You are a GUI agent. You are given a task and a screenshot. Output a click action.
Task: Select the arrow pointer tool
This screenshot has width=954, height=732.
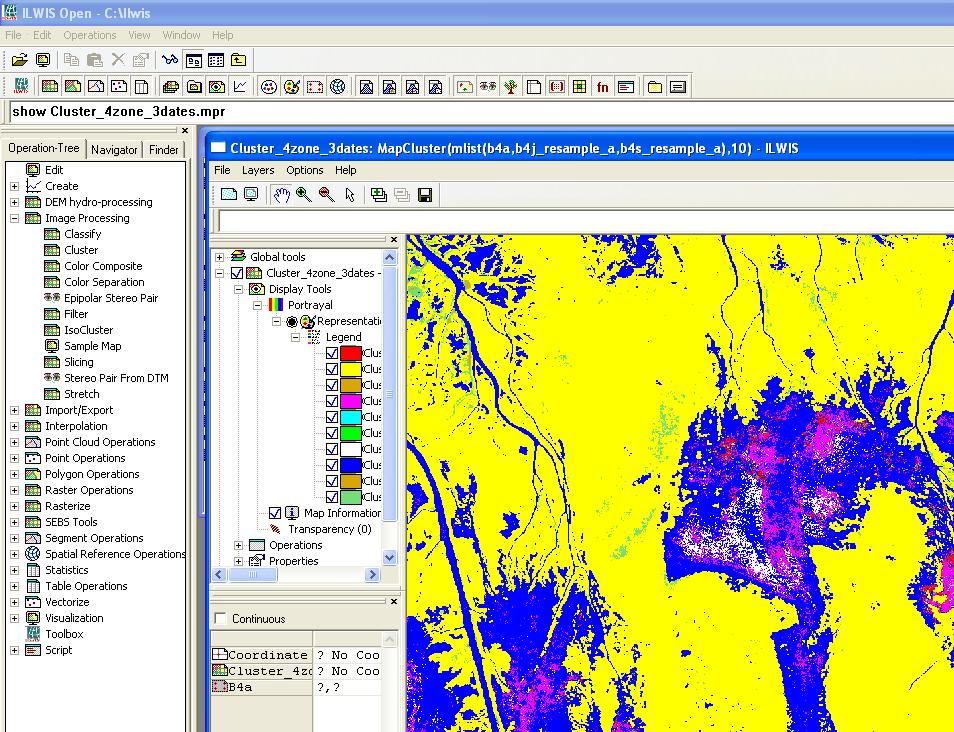pyautogui.click(x=350, y=195)
